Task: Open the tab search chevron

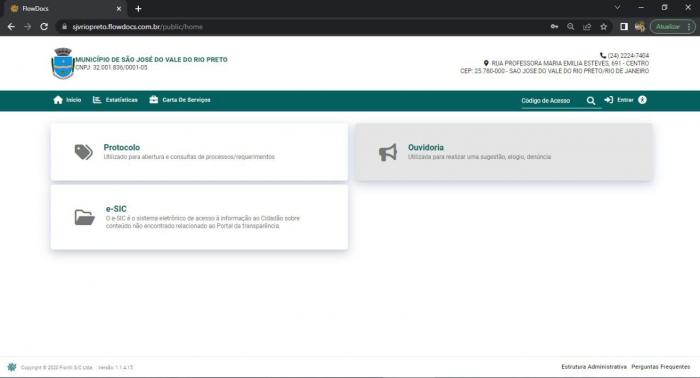Action: [x=617, y=8]
